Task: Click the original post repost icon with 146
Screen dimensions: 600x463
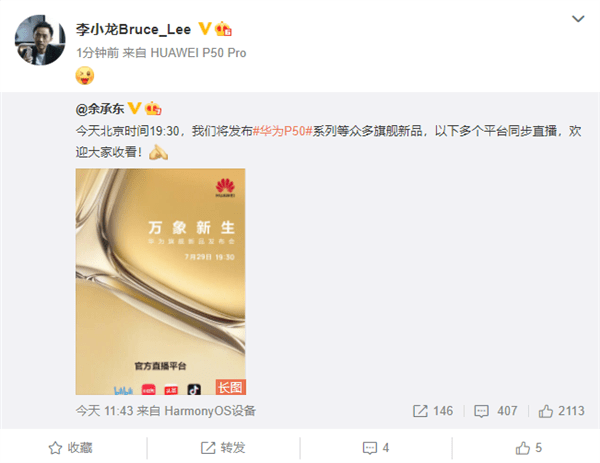Action: [x=433, y=411]
